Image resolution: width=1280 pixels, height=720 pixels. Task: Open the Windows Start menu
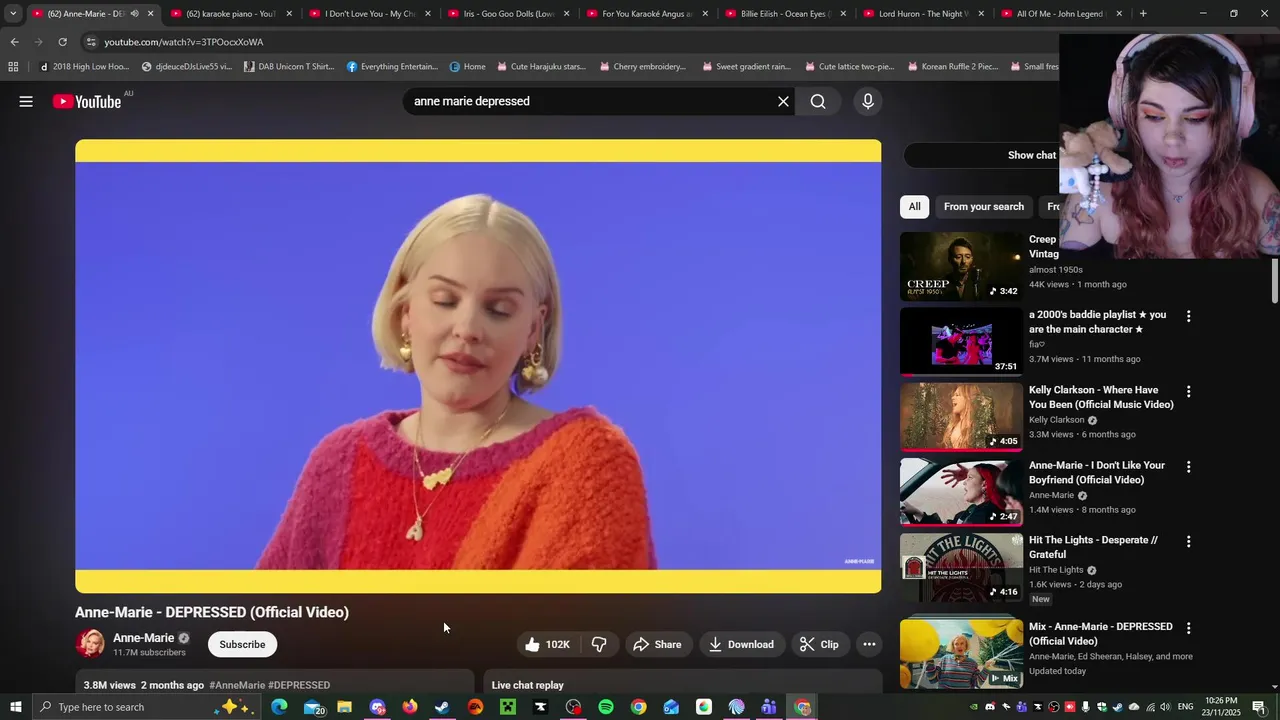(15, 707)
